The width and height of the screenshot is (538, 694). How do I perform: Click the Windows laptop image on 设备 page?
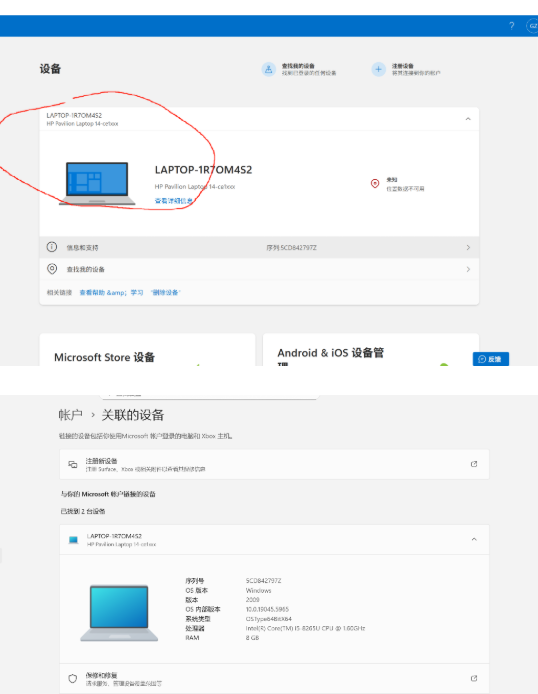pyautogui.click(x=97, y=184)
